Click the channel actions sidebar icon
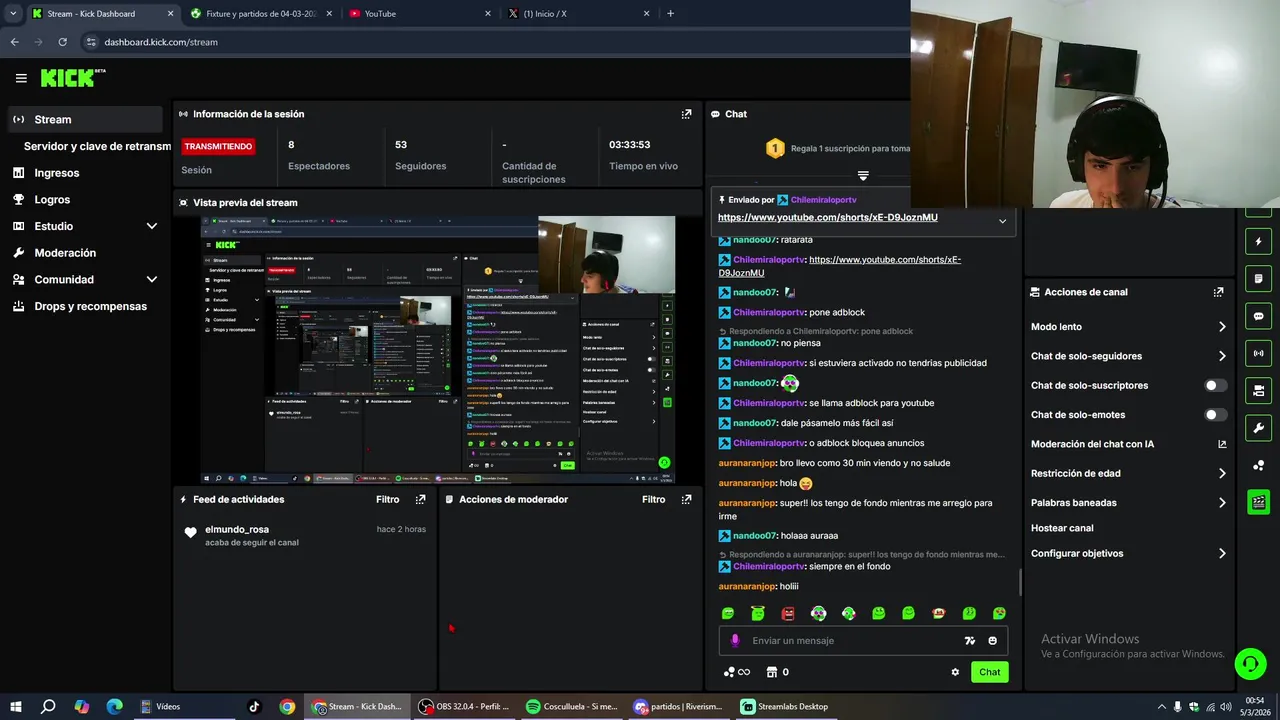This screenshot has width=1280, height=720. pos(1258,390)
